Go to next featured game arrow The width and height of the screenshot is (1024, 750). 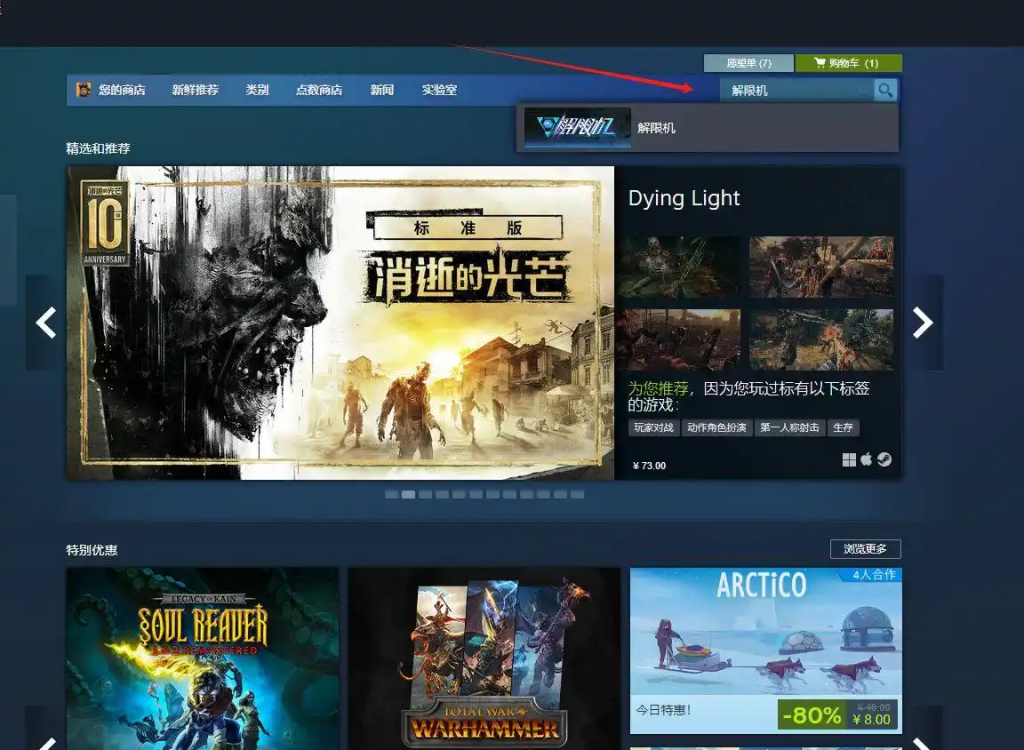click(922, 323)
